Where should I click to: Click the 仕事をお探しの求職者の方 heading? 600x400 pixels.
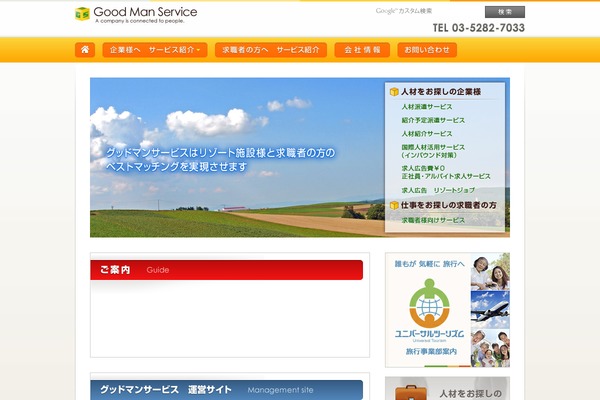[x=448, y=206]
